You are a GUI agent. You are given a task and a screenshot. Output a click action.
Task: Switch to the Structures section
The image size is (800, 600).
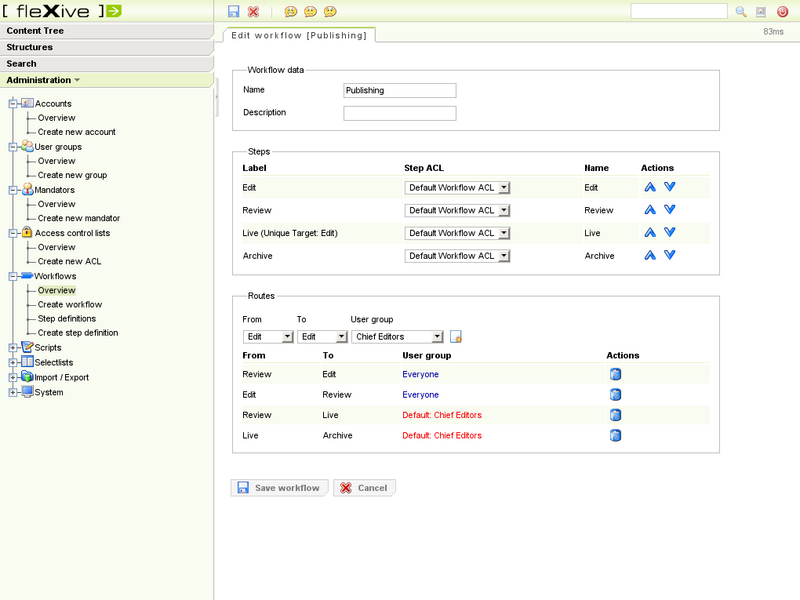tap(30, 47)
